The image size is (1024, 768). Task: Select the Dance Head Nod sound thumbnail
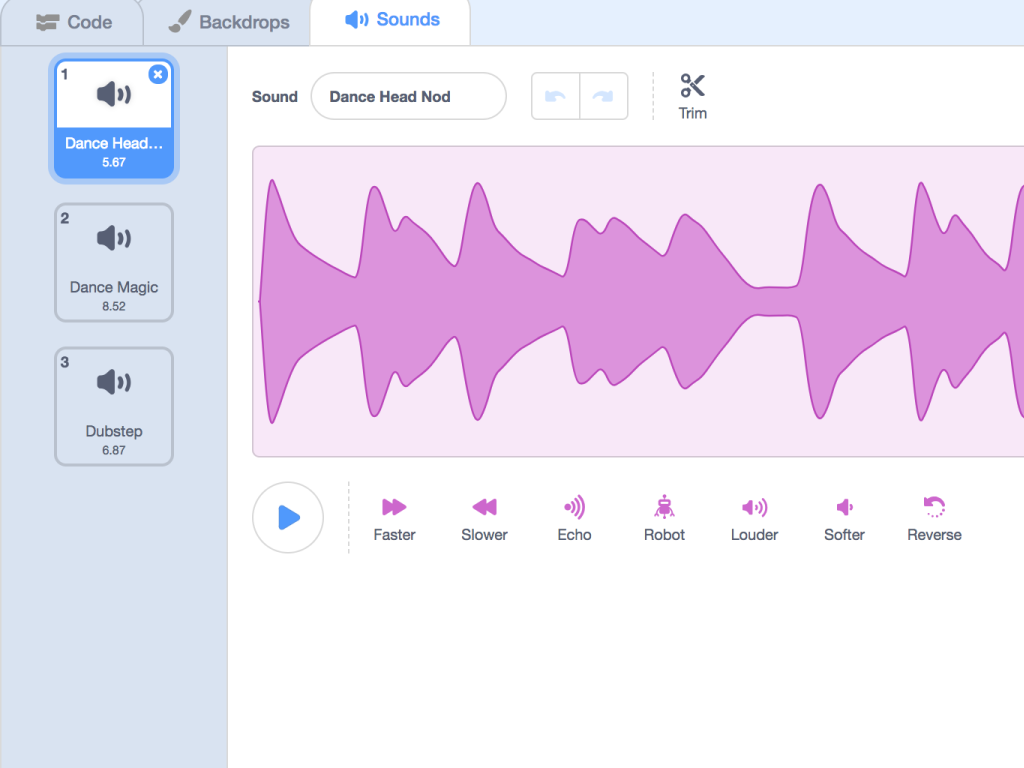point(114,119)
